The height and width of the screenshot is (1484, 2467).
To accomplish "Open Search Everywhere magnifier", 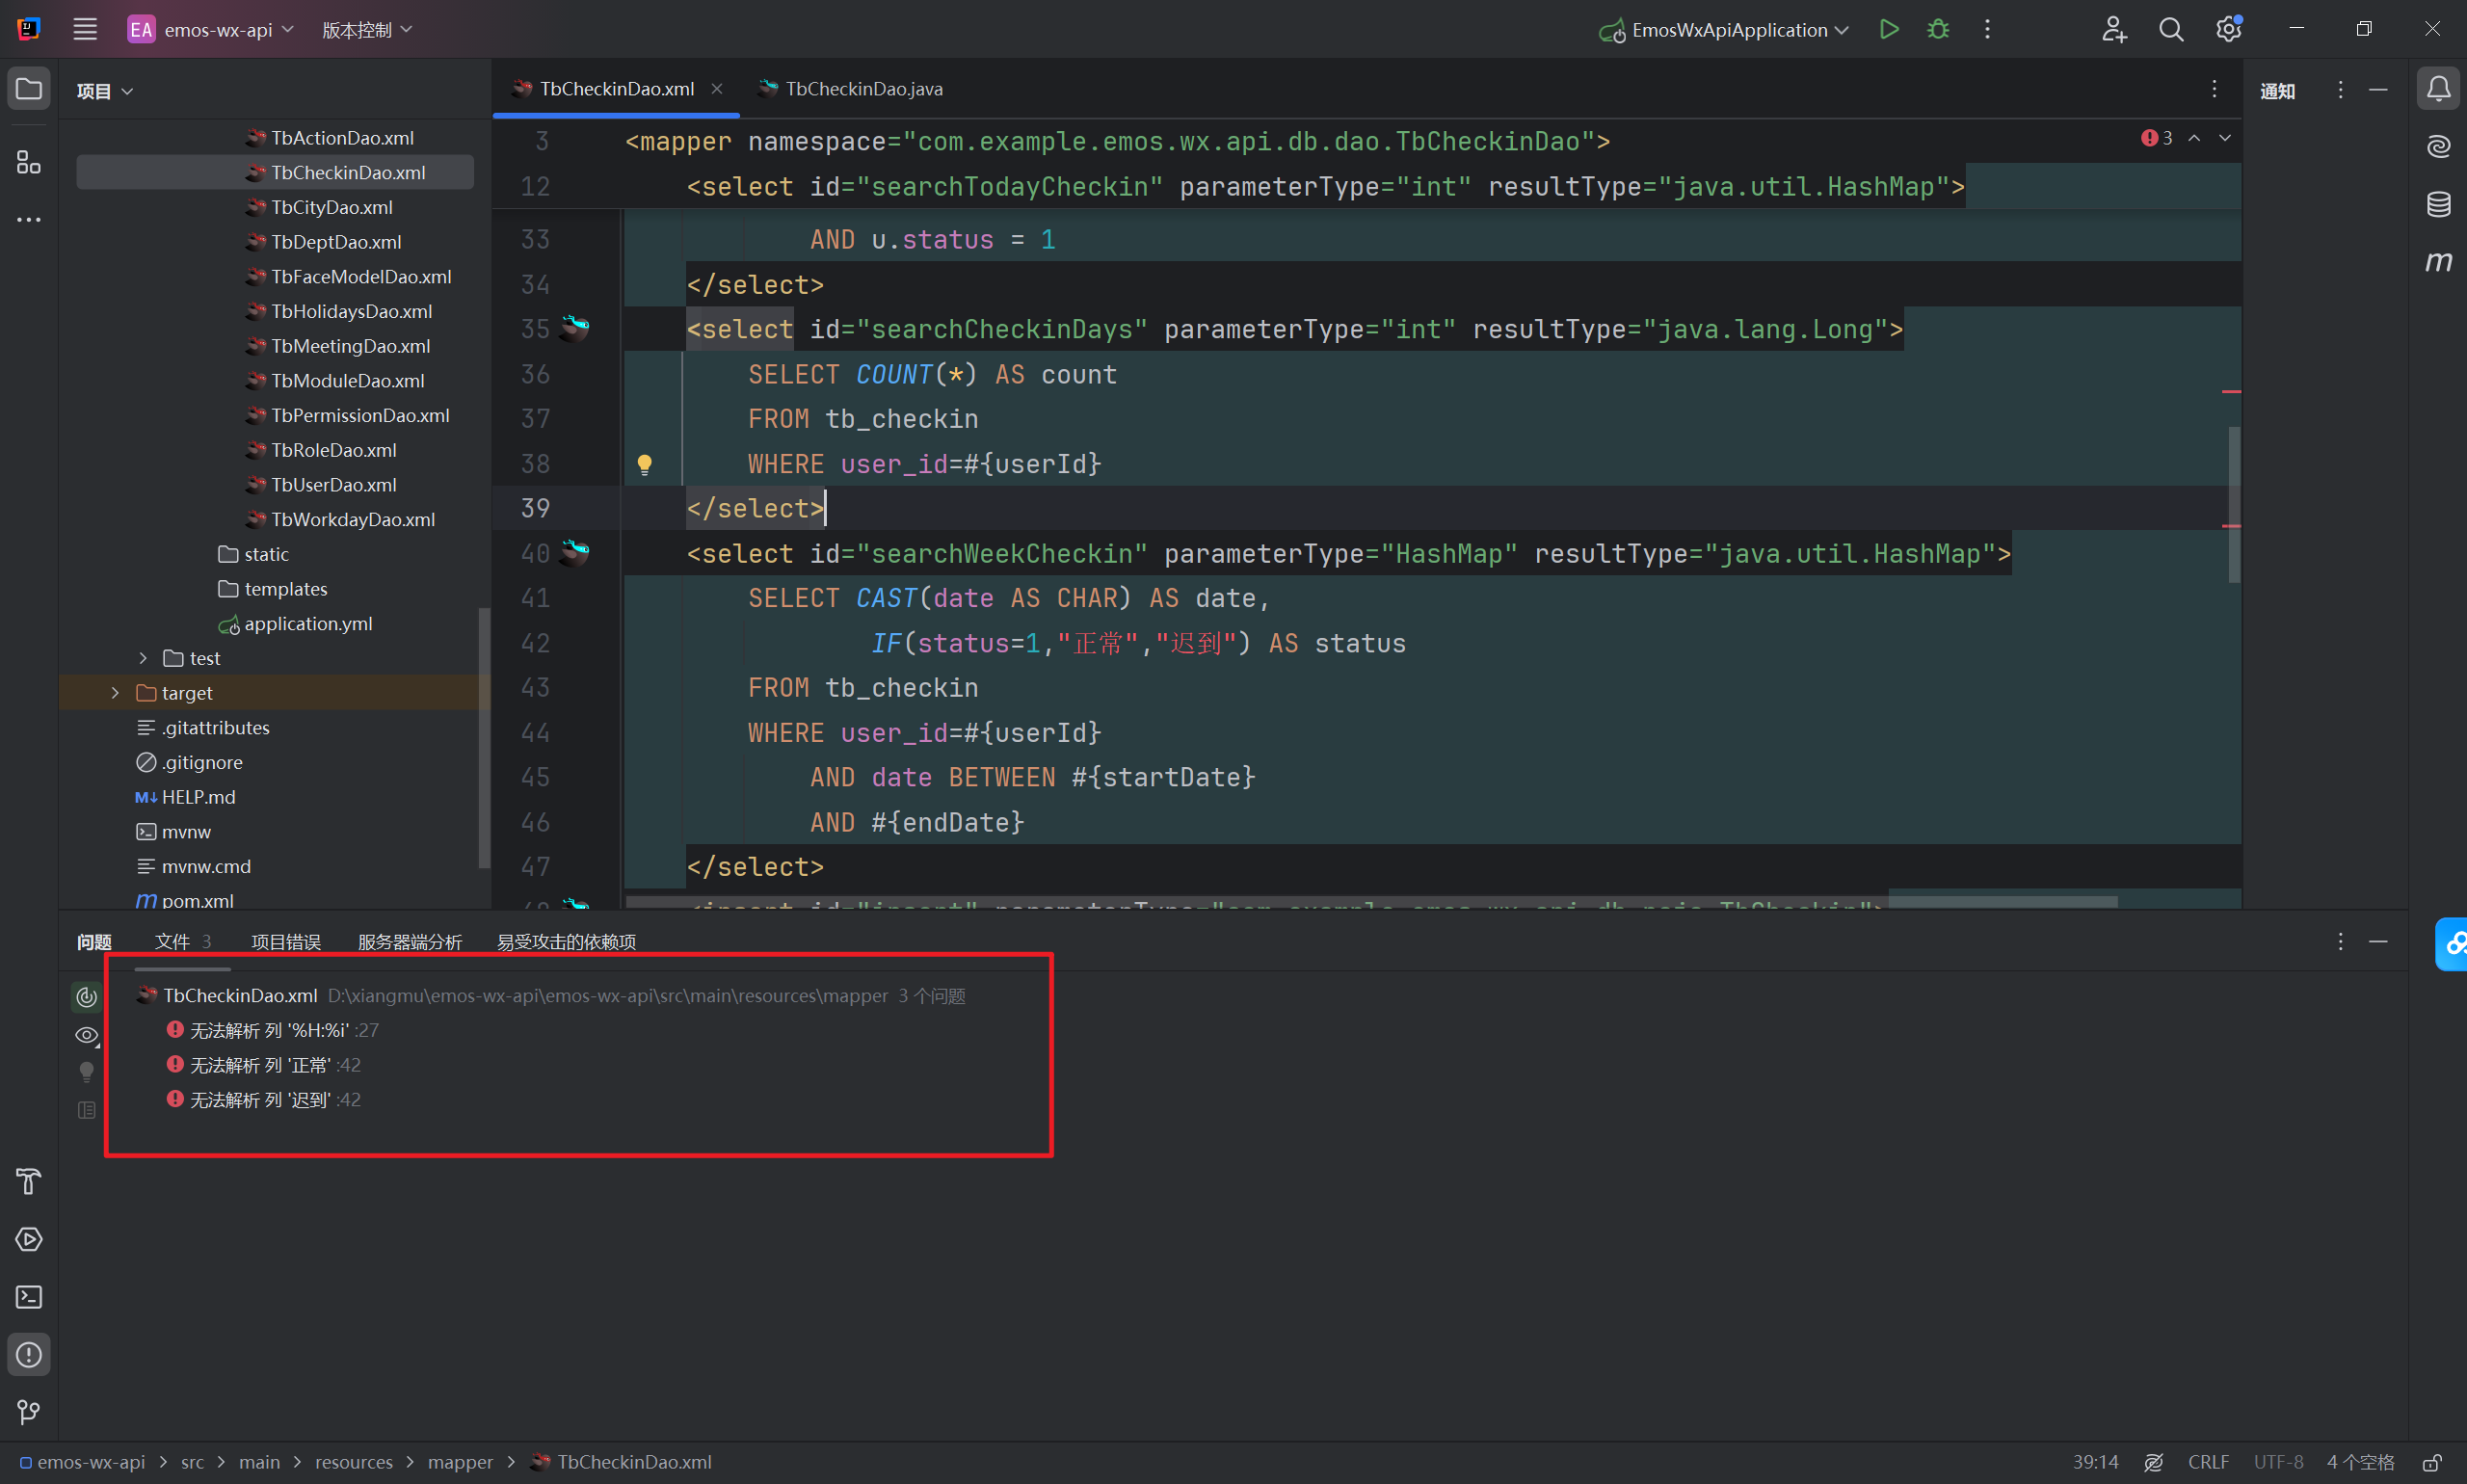I will [2171, 29].
